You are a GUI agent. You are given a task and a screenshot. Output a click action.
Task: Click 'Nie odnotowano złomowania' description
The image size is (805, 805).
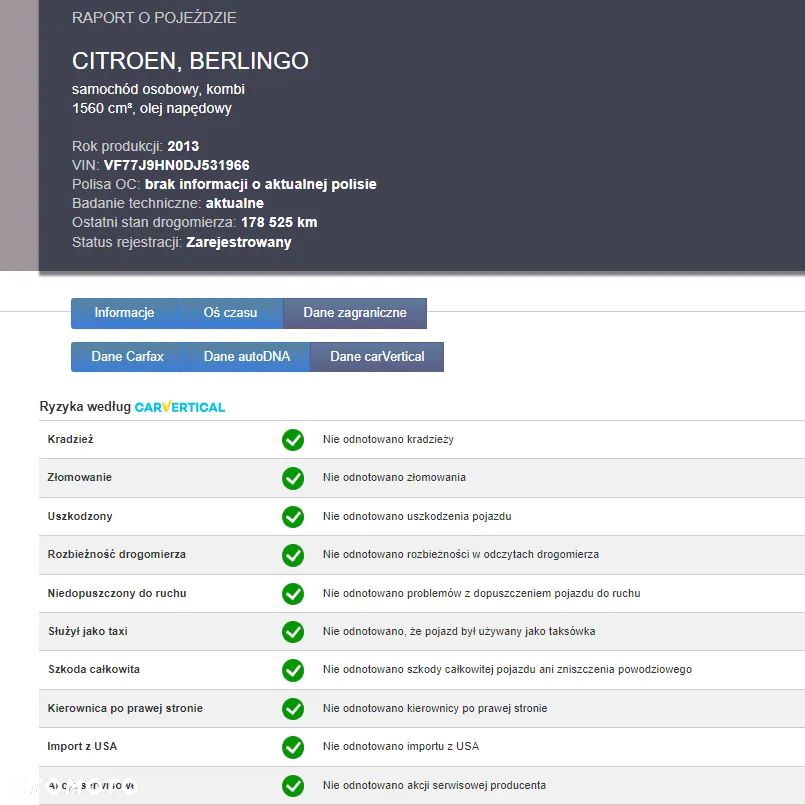pos(394,477)
